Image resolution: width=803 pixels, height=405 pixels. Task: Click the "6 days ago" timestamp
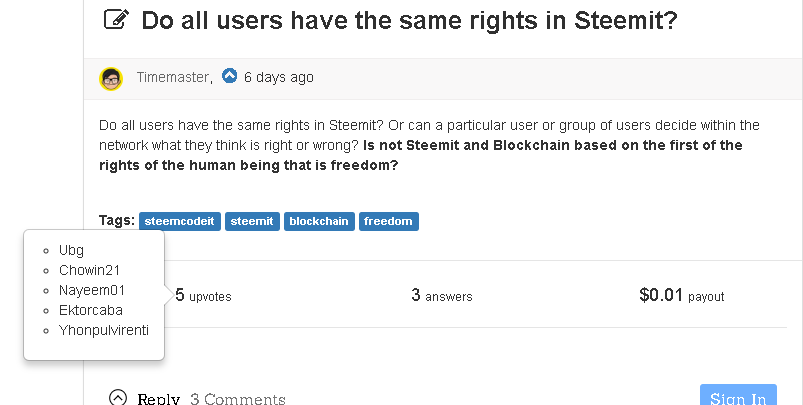(x=278, y=77)
